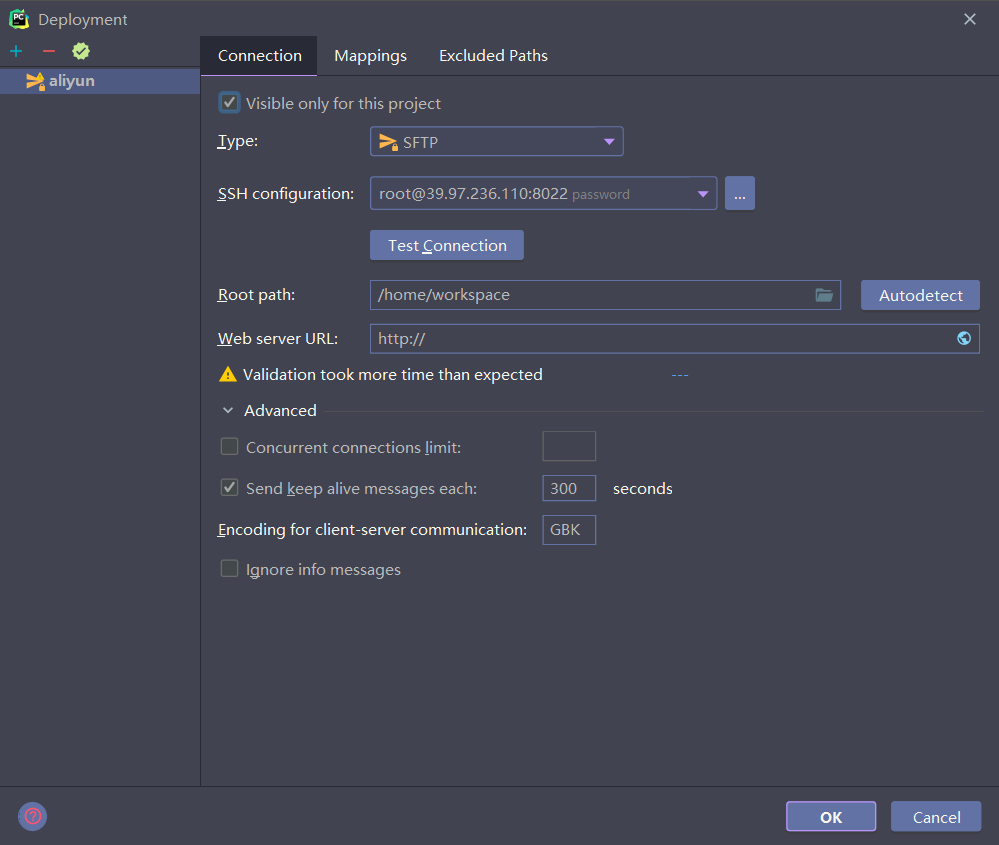
Task: Click the SSH configuration label
Action: [285, 194]
